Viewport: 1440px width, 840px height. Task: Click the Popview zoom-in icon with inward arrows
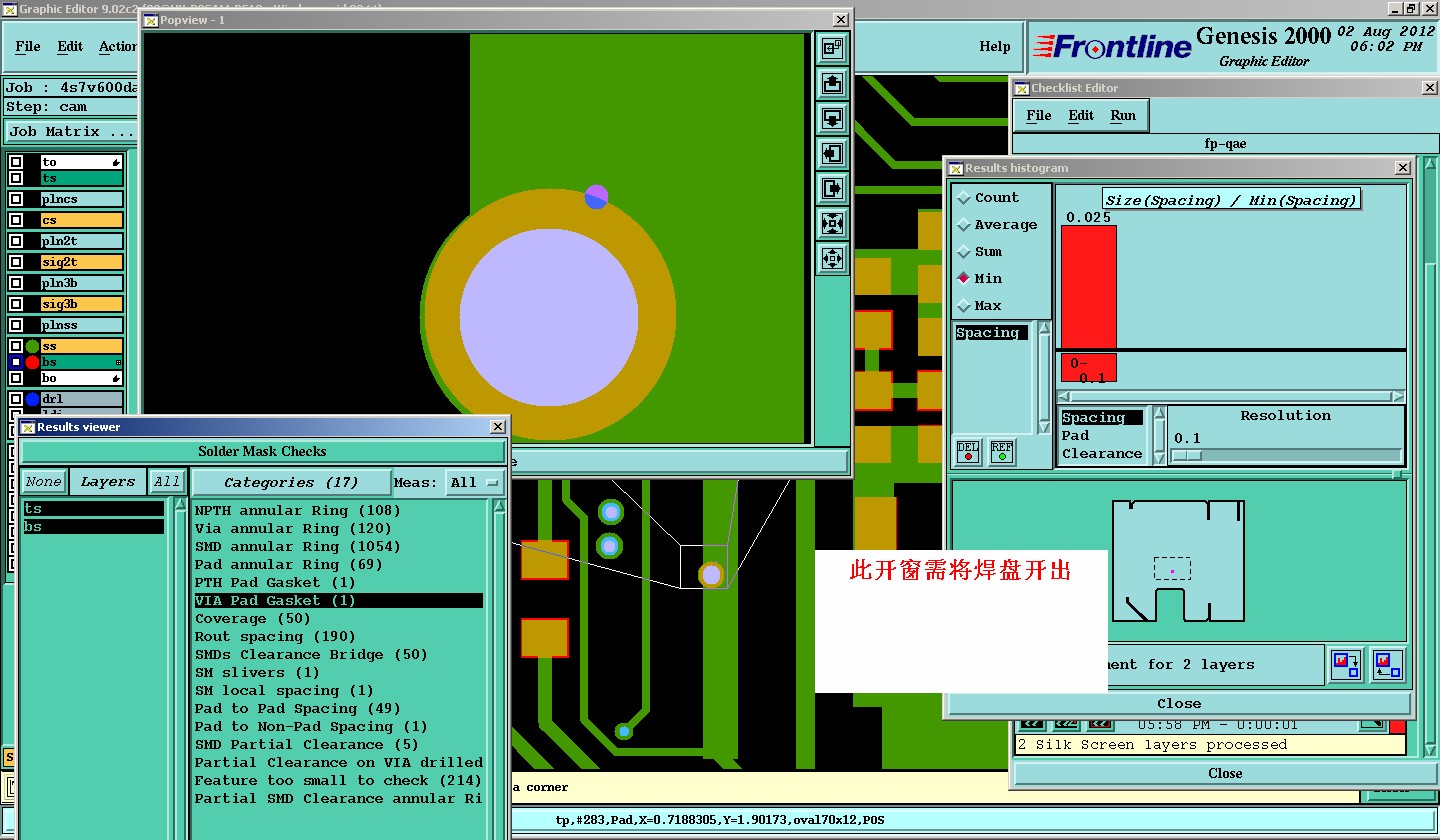tap(832, 223)
